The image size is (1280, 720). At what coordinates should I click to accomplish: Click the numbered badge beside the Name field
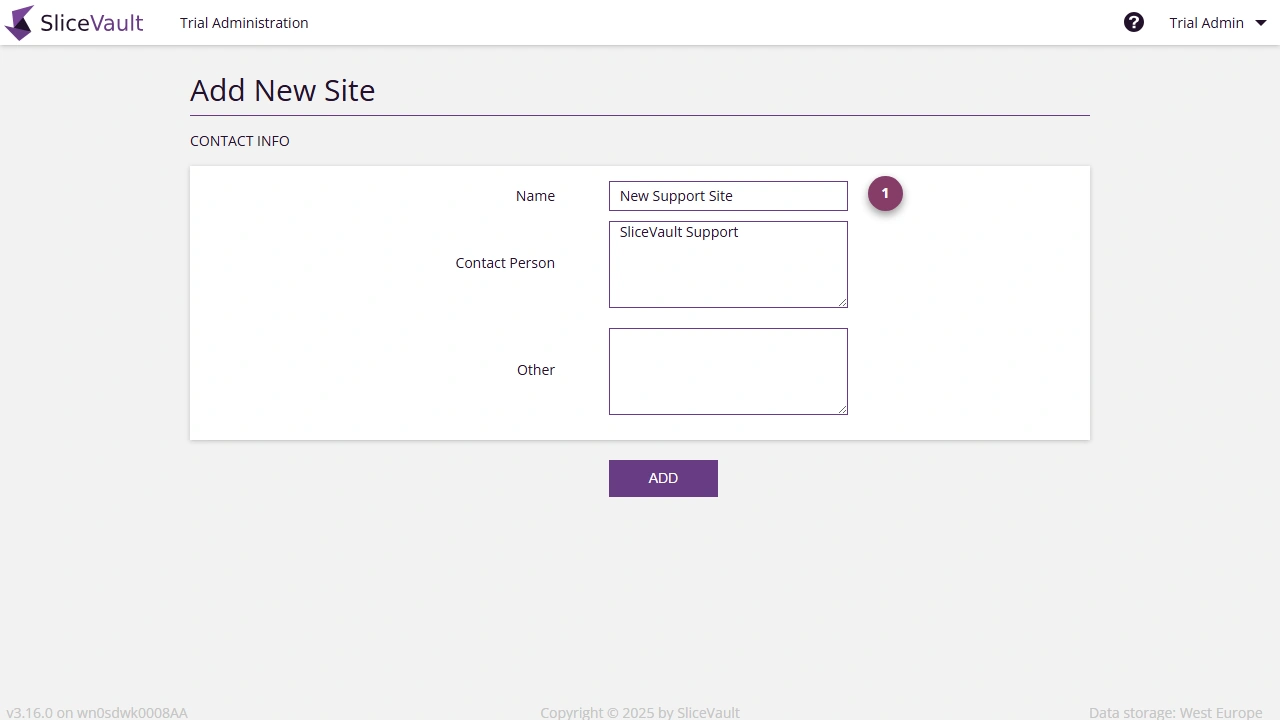pos(884,193)
